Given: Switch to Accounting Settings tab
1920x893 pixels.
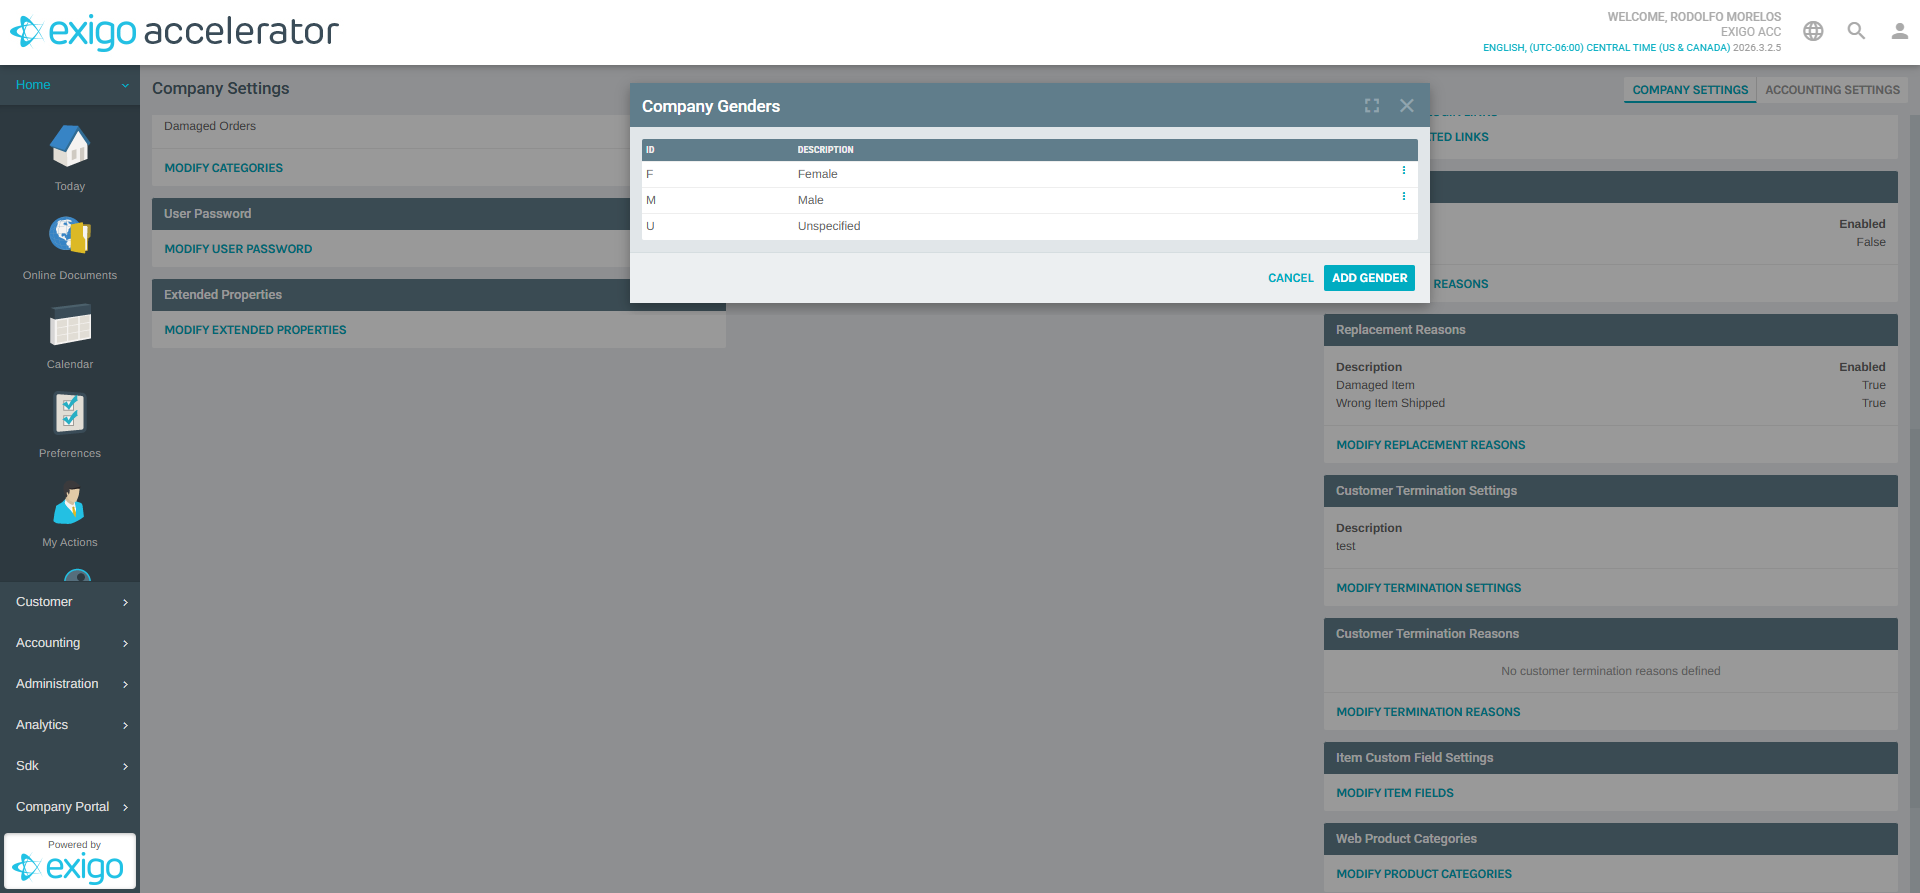Looking at the screenshot, I should [1832, 90].
